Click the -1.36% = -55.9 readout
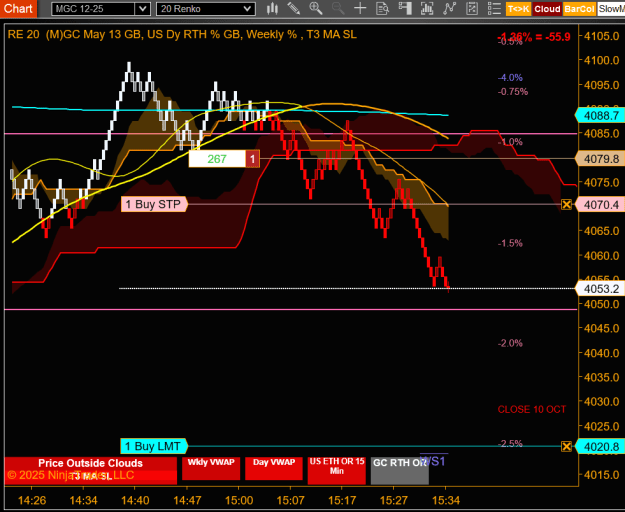625x512 pixels. pos(534,37)
